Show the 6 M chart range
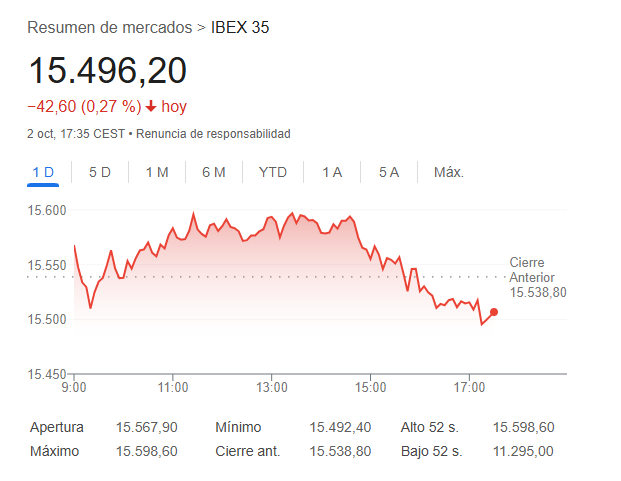The image size is (621, 481). (x=214, y=172)
